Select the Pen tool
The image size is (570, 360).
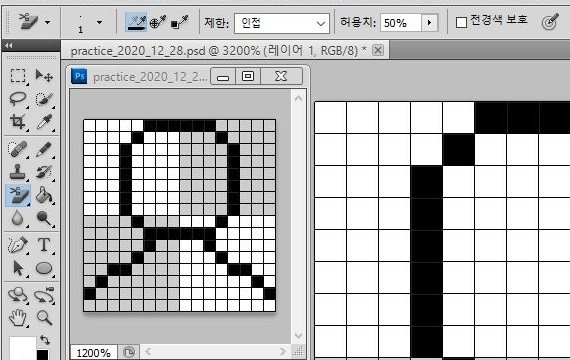tap(18, 245)
